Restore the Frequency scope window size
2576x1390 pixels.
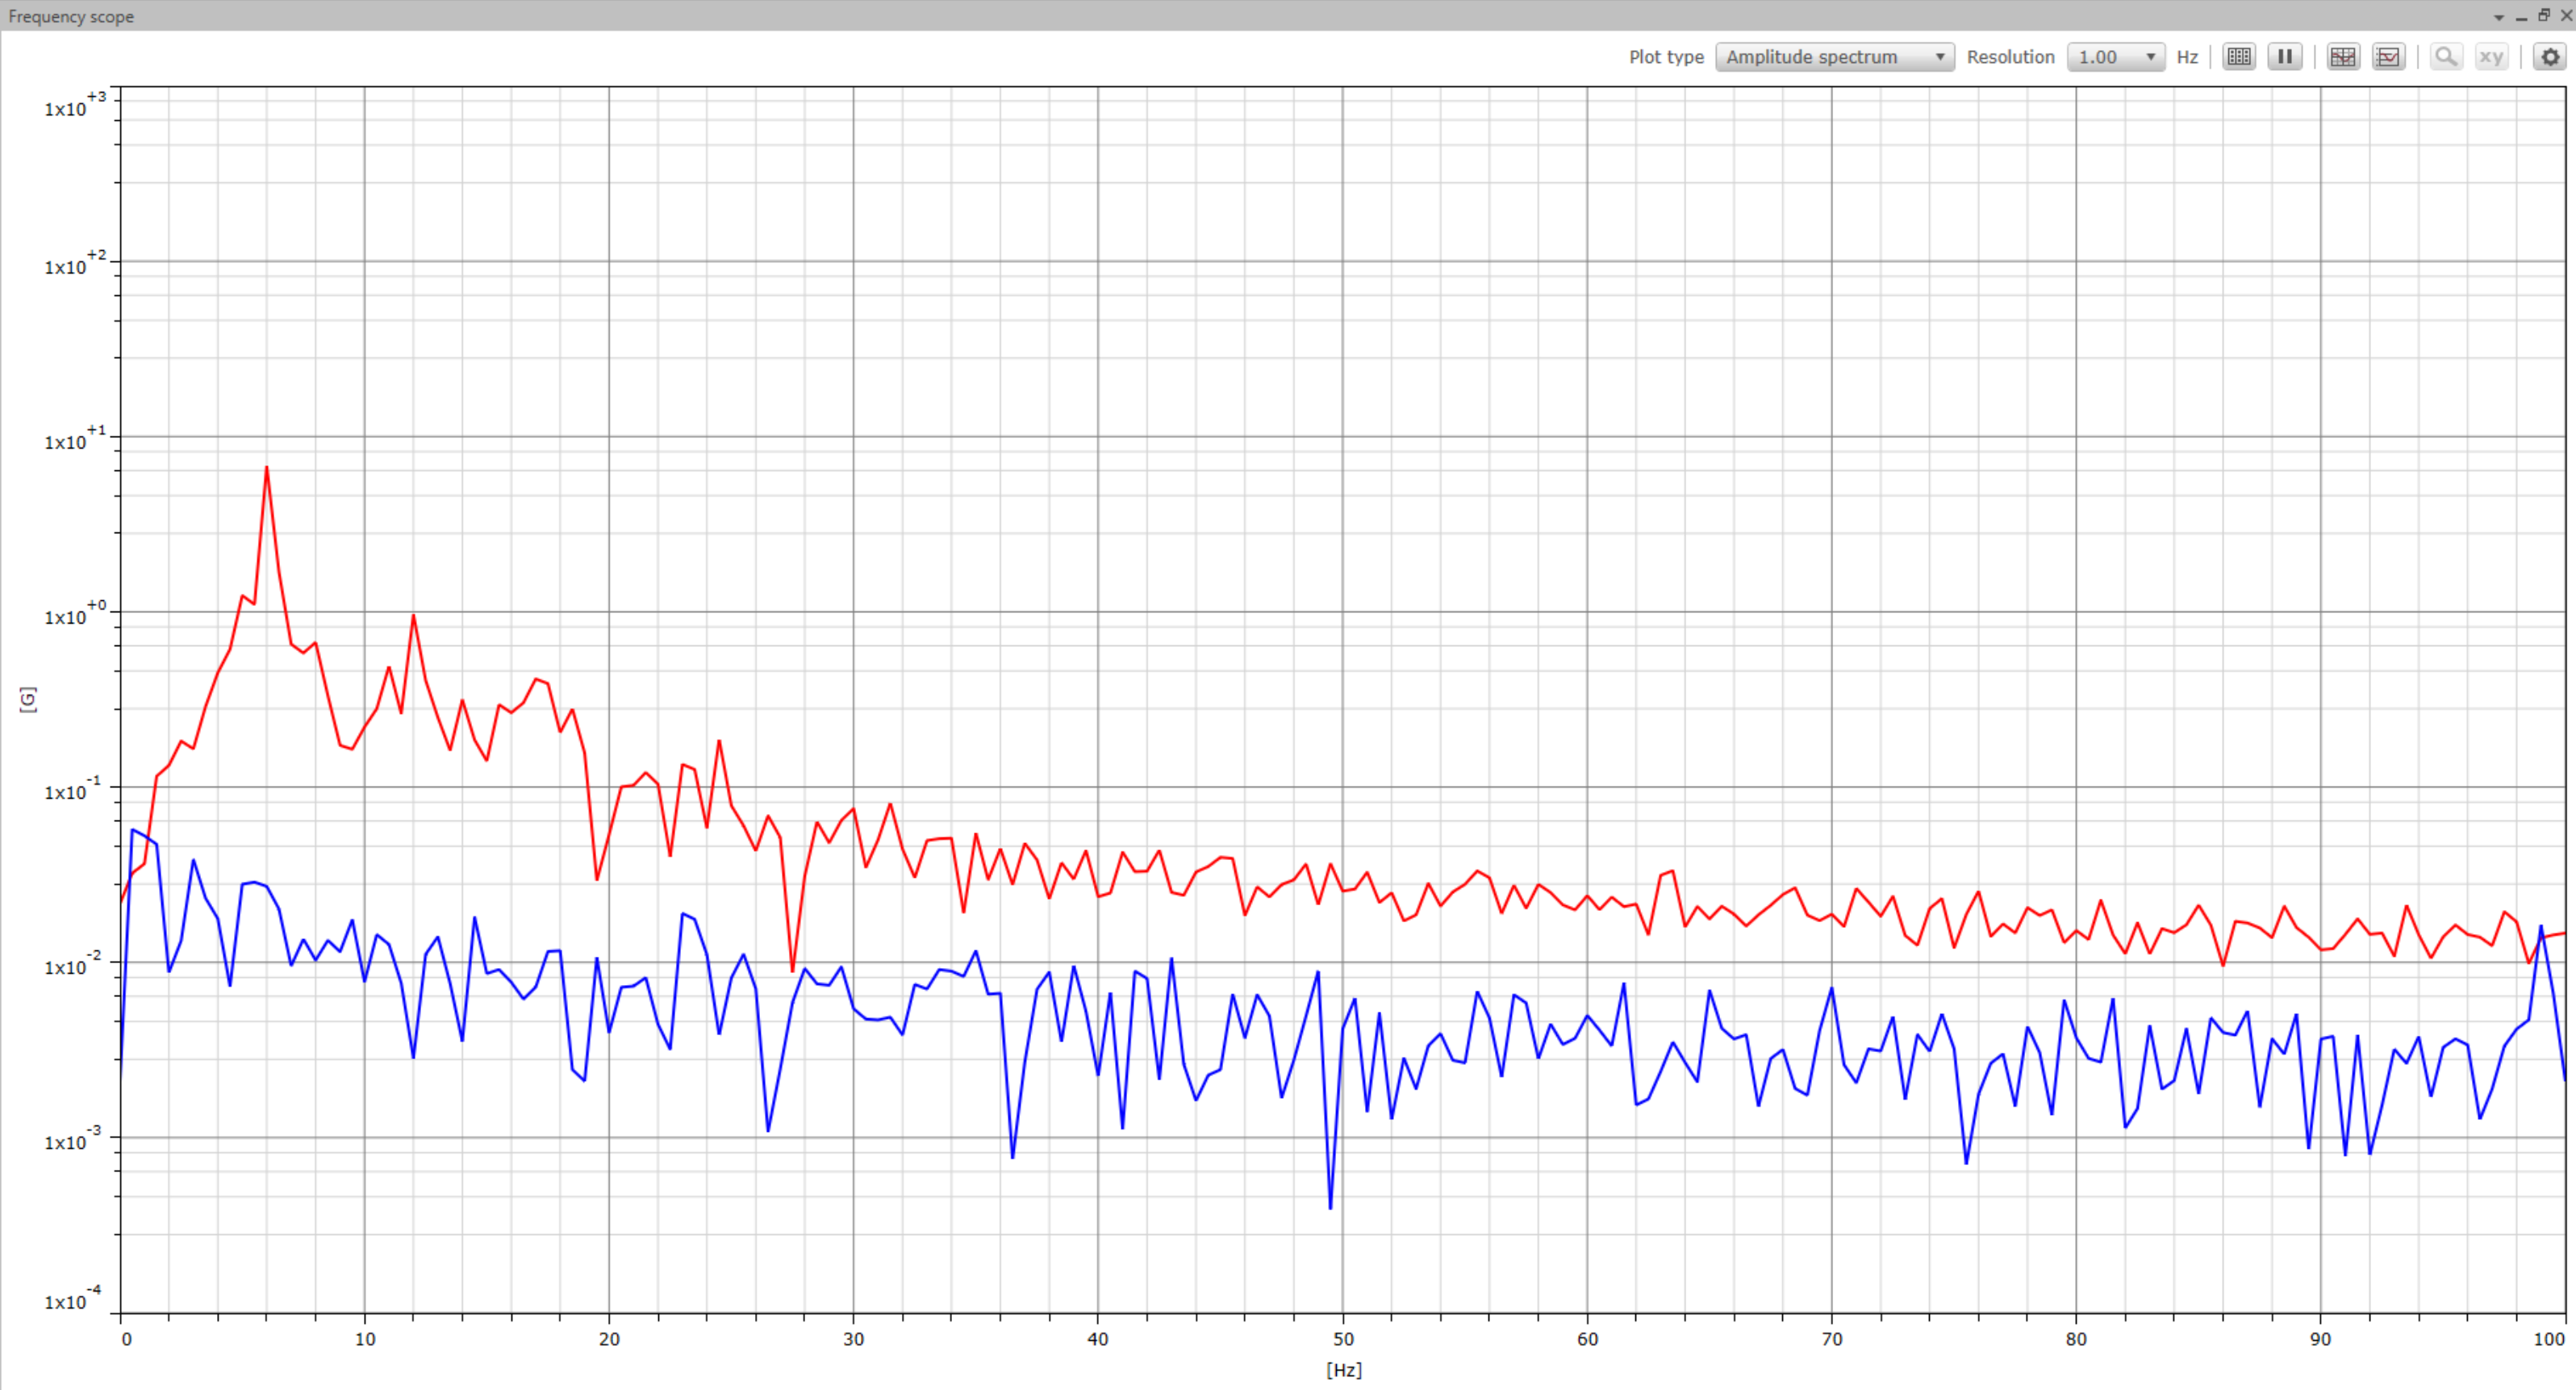click(x=2543, y=16)
